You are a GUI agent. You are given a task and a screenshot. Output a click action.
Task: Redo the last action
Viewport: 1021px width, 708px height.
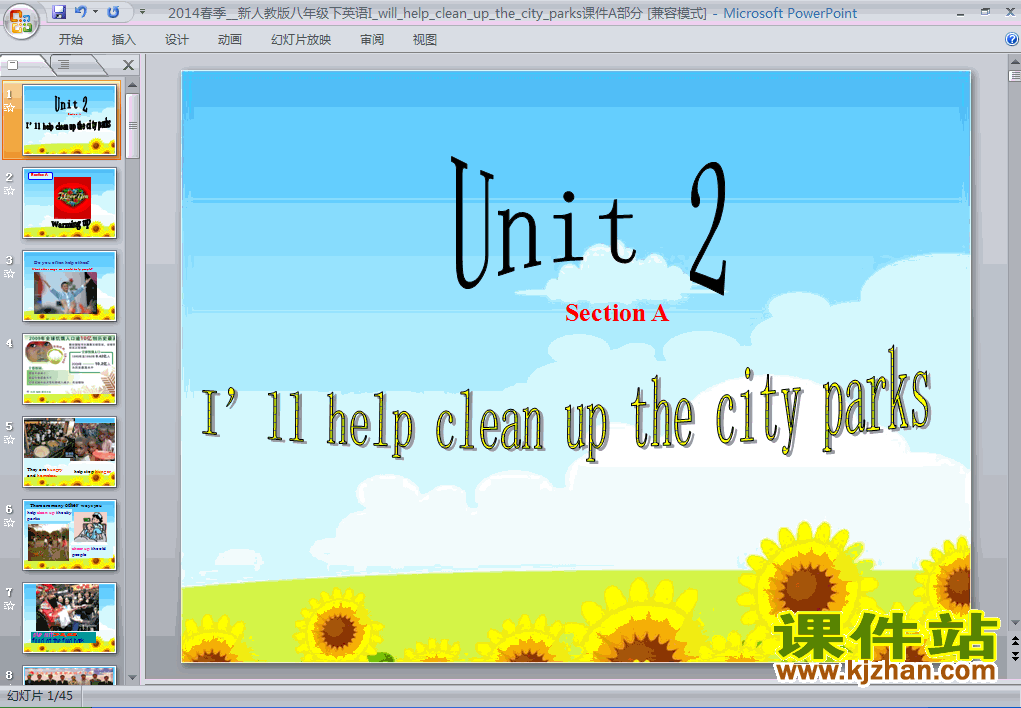113,12
